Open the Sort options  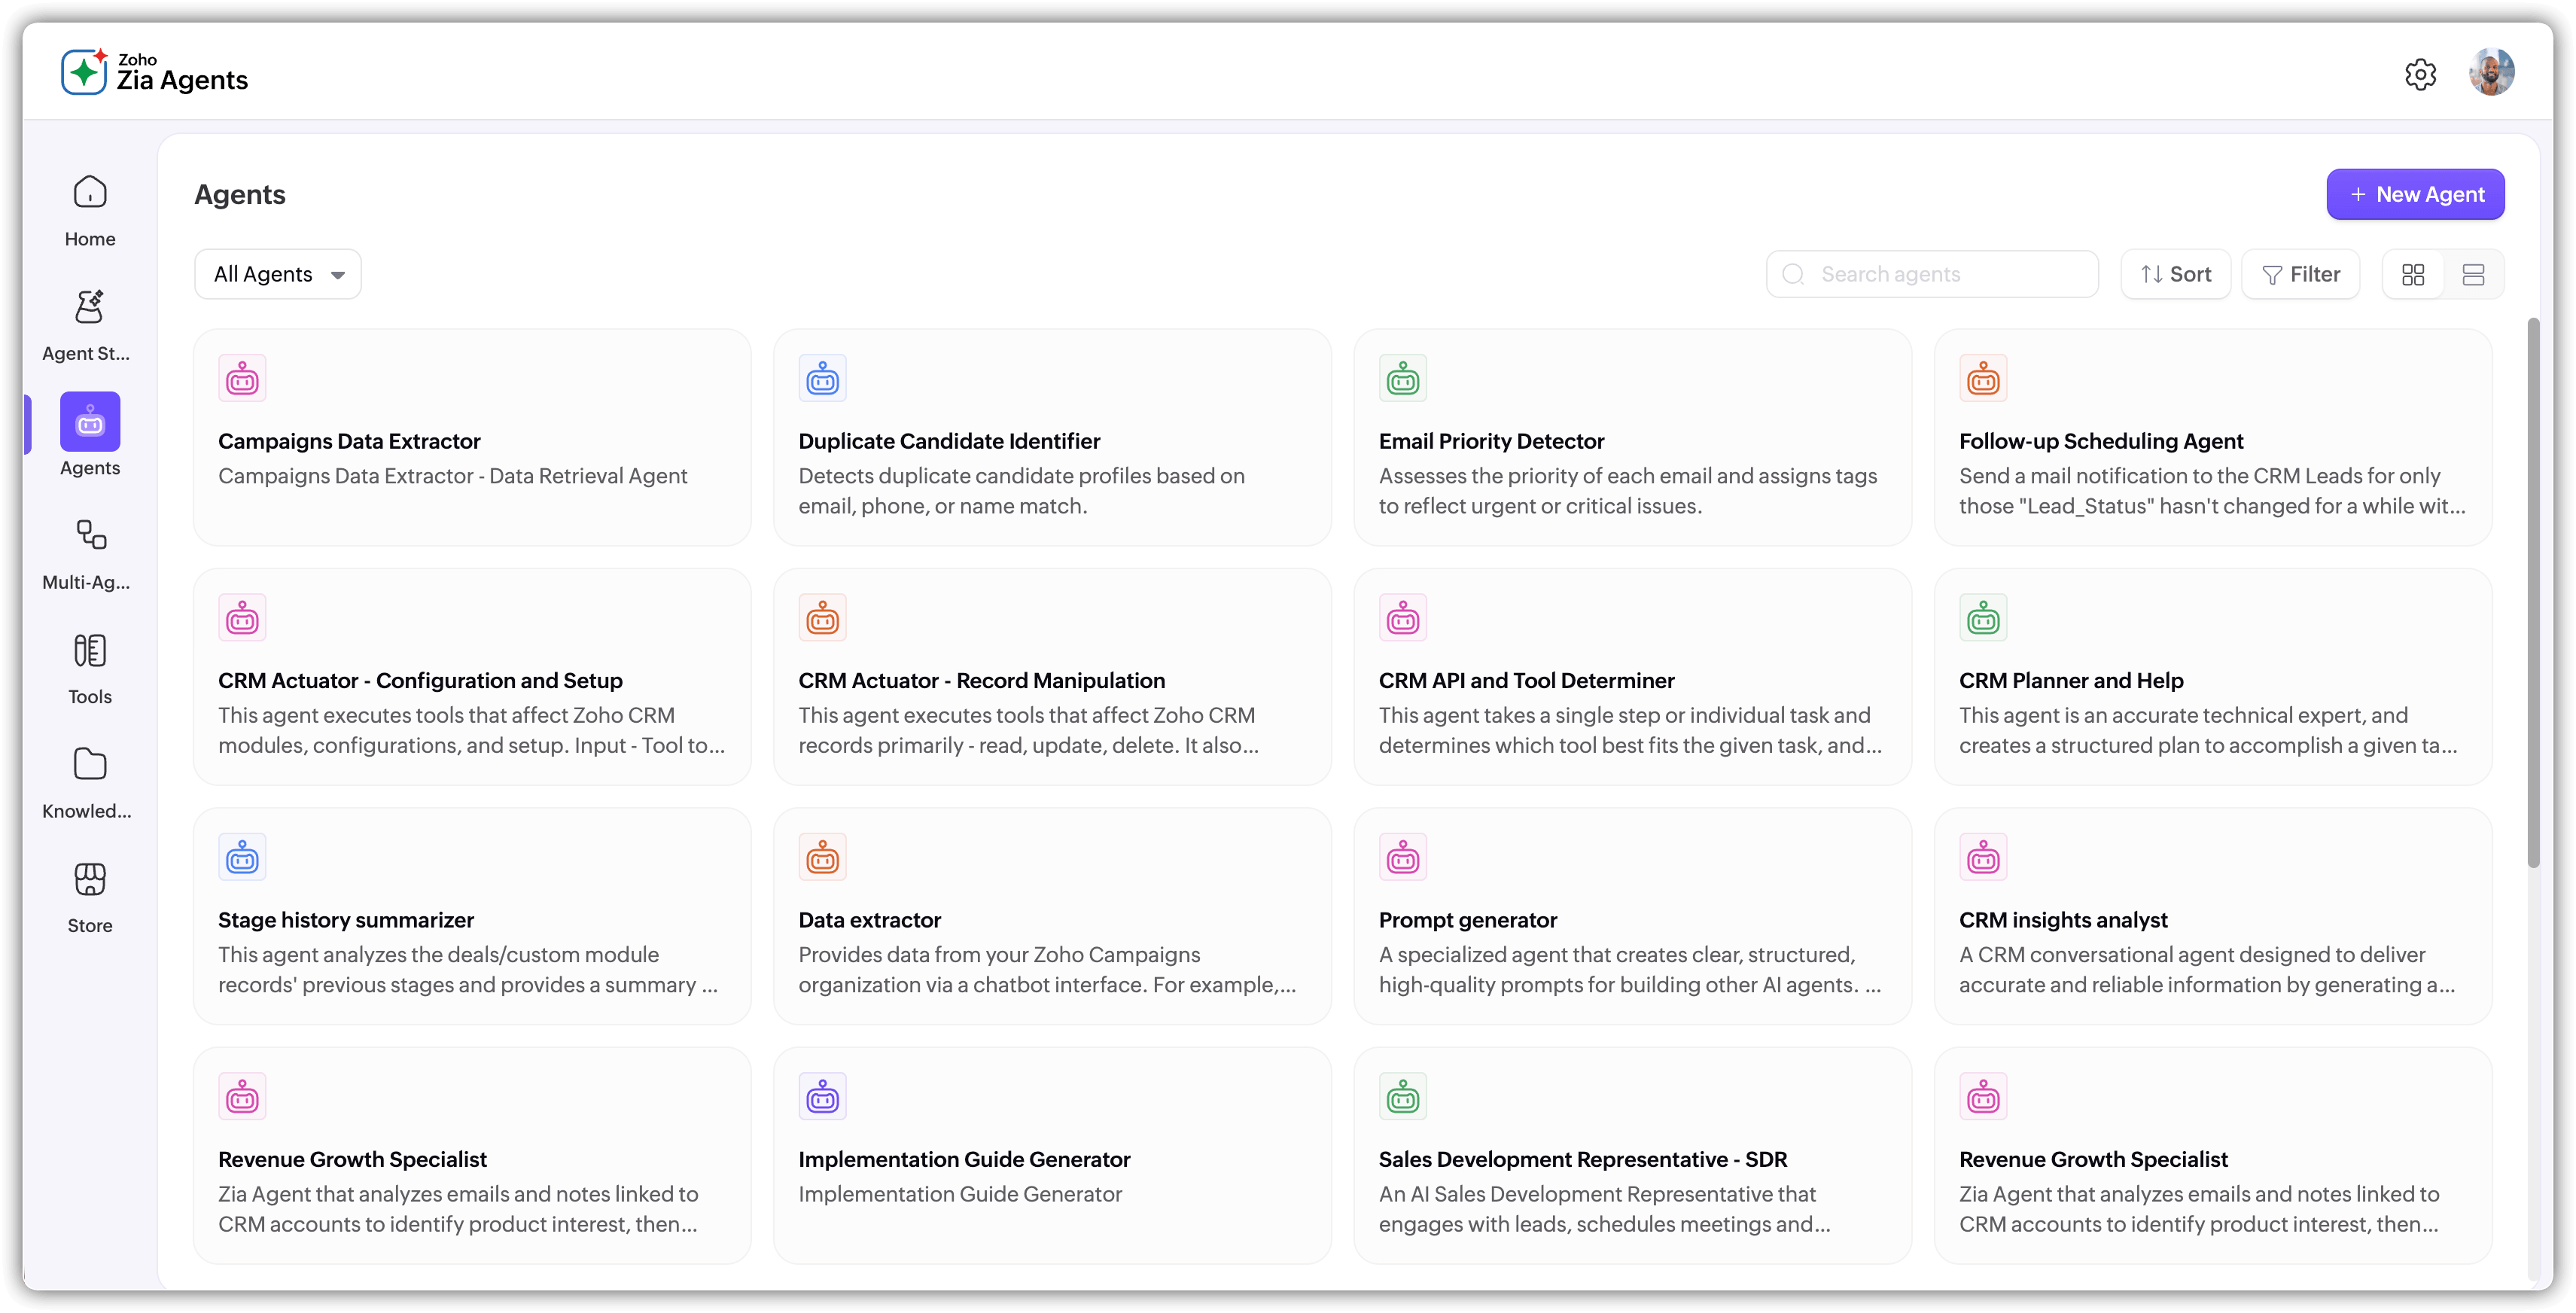coord(2175,274)
